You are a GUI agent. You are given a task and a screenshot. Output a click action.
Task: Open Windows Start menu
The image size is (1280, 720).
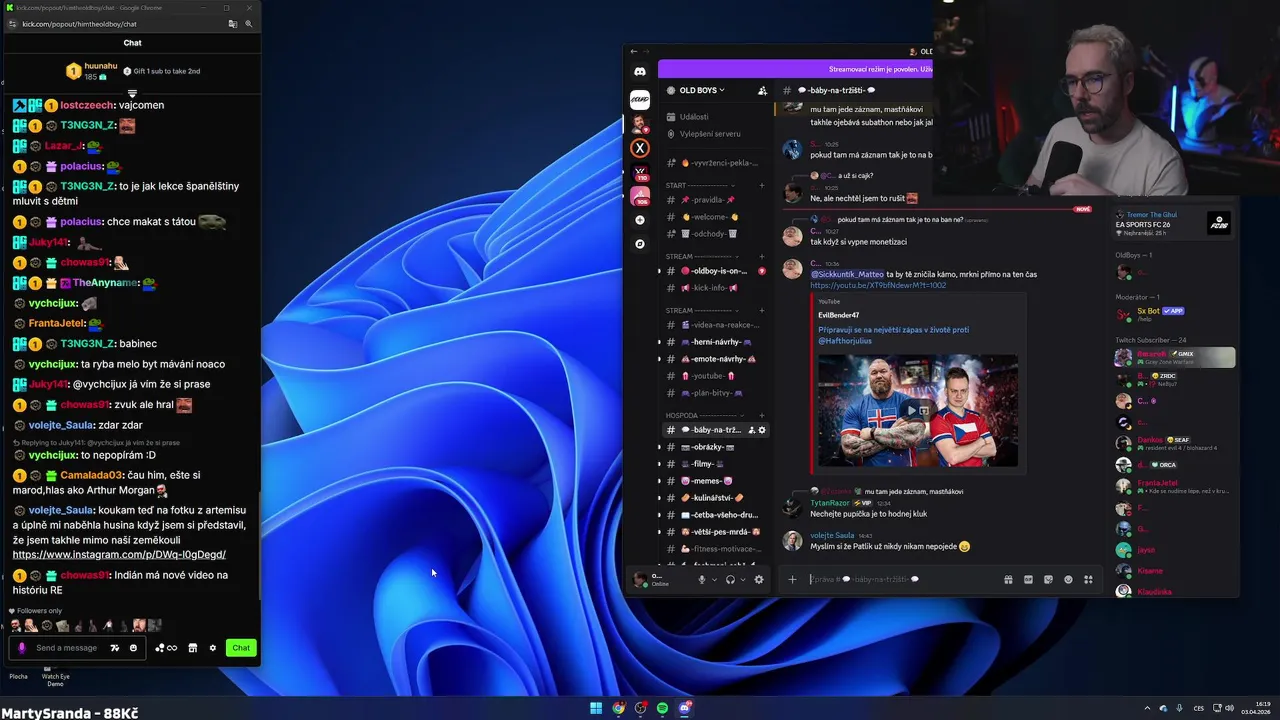click(x=596, y=708)
